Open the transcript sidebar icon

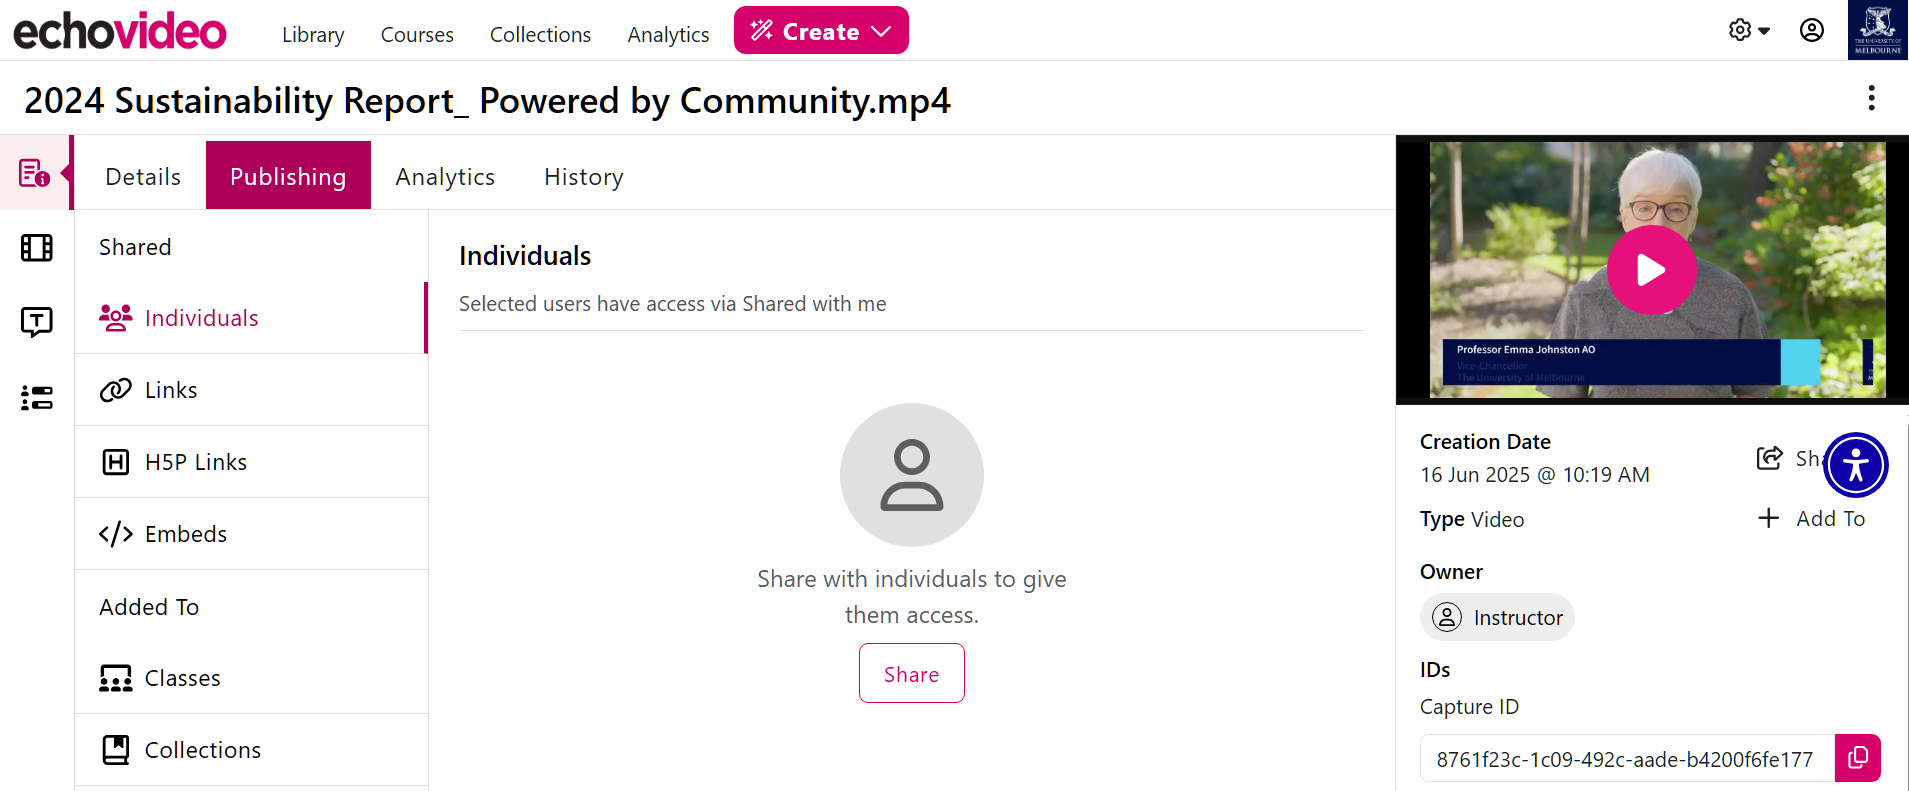37,322
